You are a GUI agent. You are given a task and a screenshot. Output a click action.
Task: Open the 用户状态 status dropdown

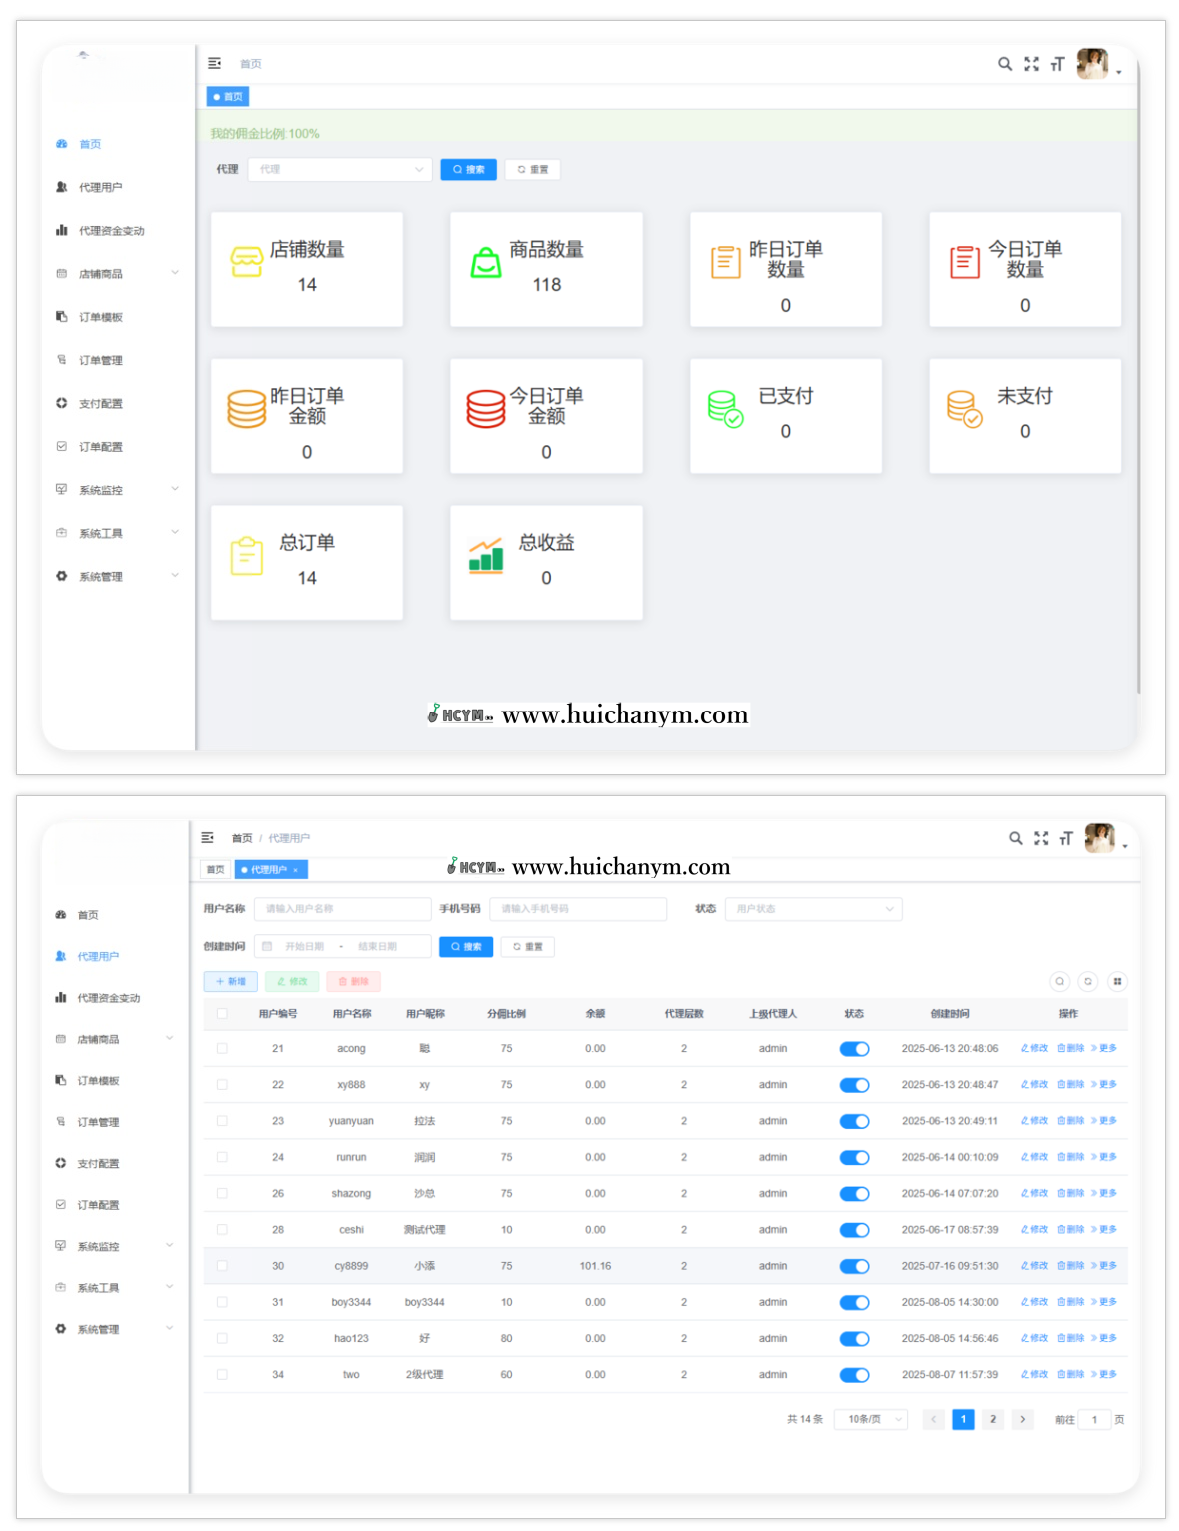(813, 909)
